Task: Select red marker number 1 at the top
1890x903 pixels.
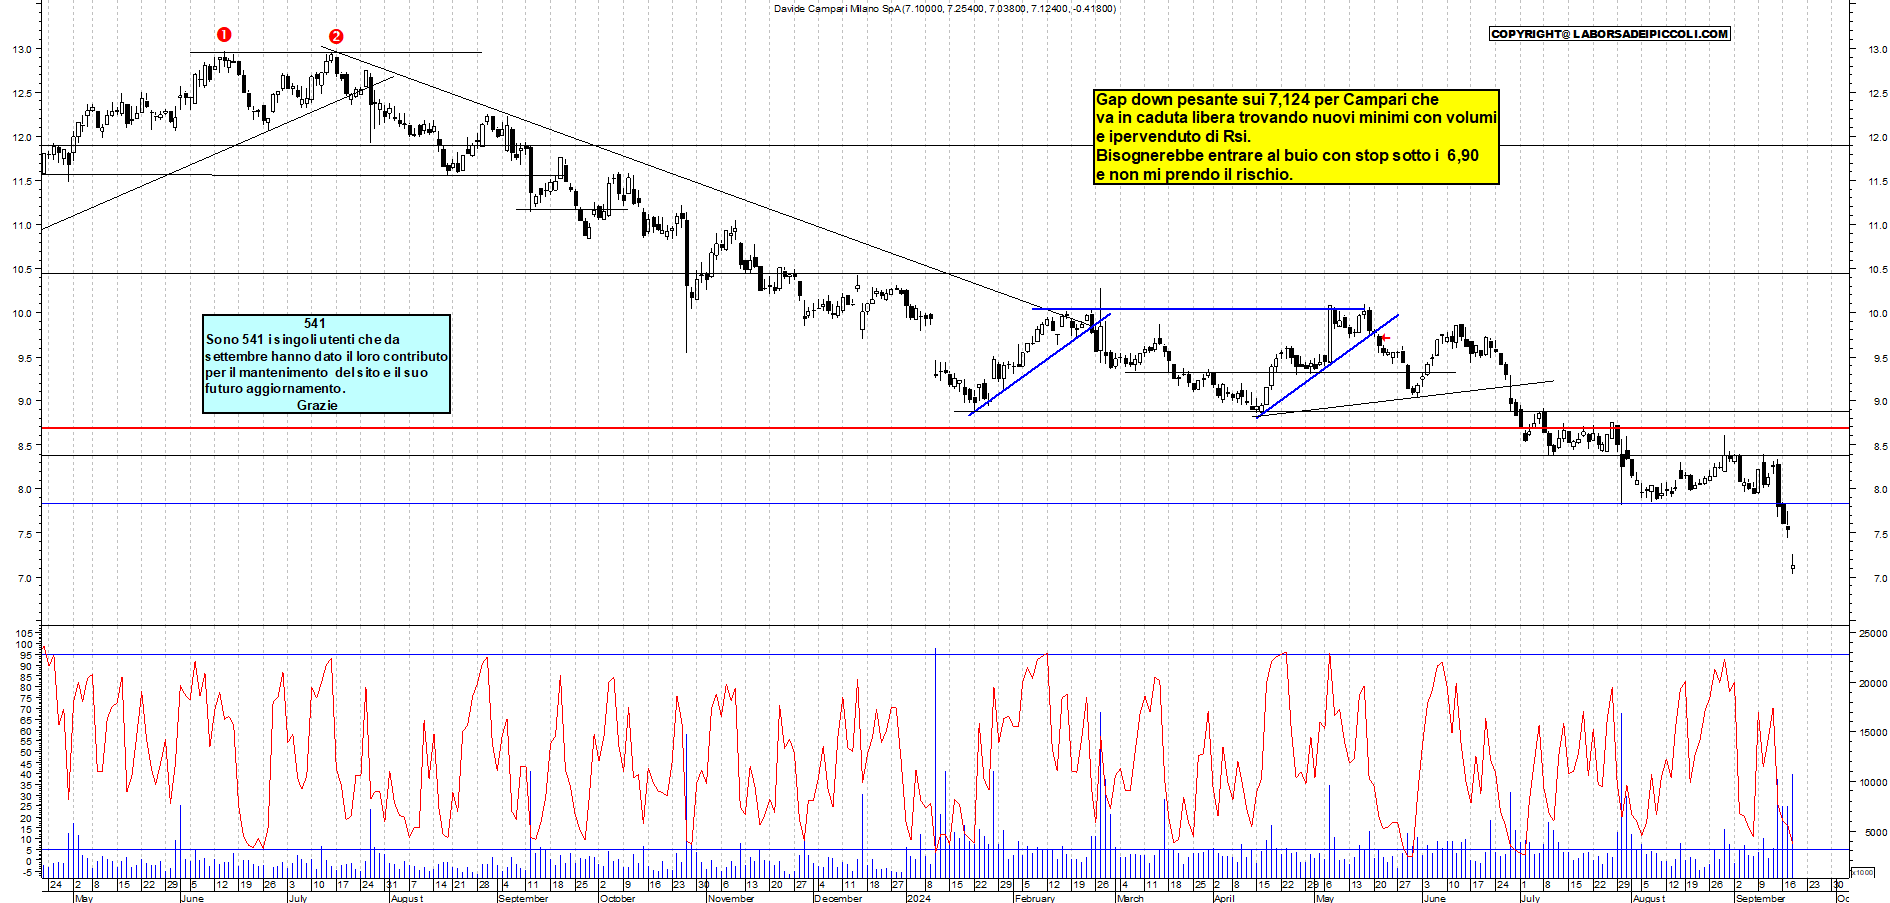Action: point(224,34)
